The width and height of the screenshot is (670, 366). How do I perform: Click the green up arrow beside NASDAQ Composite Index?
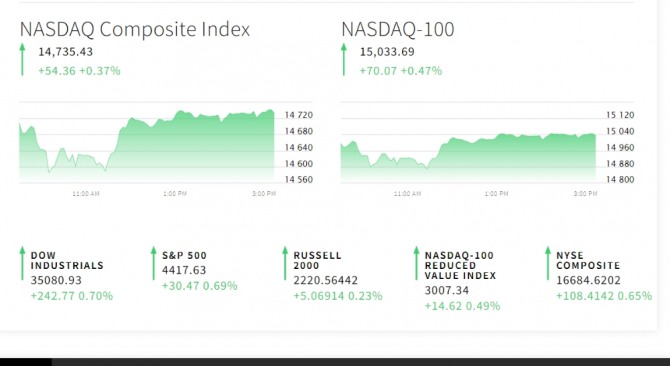tap(22, 60)
